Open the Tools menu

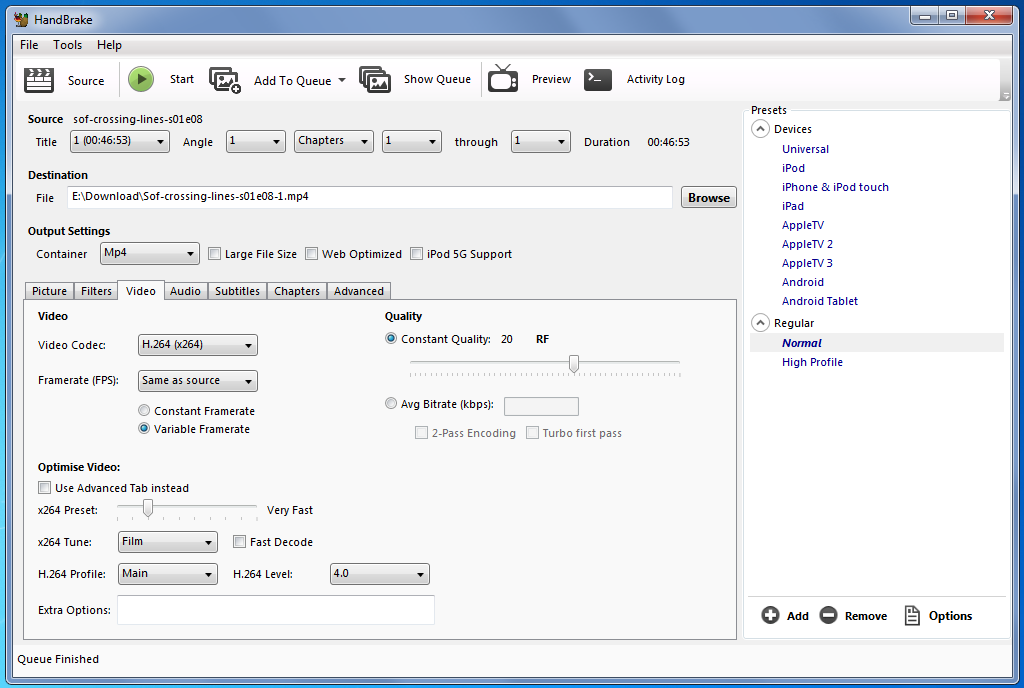(x=67, y=44)
